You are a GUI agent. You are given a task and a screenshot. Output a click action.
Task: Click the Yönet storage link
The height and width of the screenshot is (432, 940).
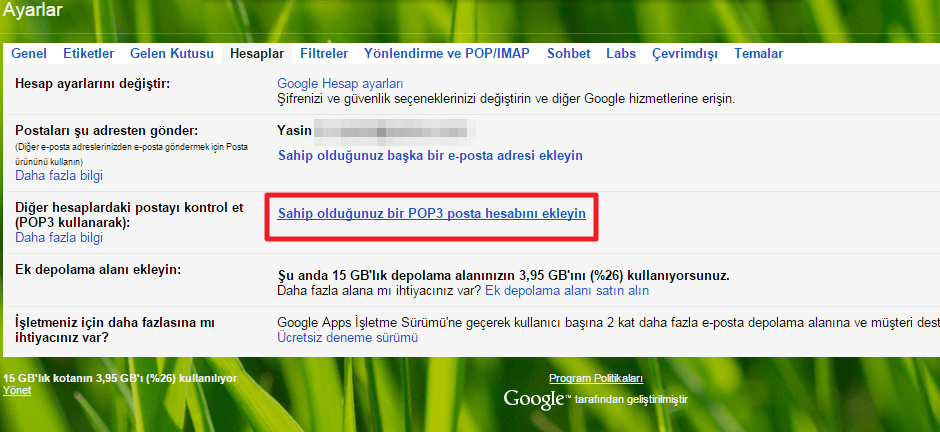17,390
